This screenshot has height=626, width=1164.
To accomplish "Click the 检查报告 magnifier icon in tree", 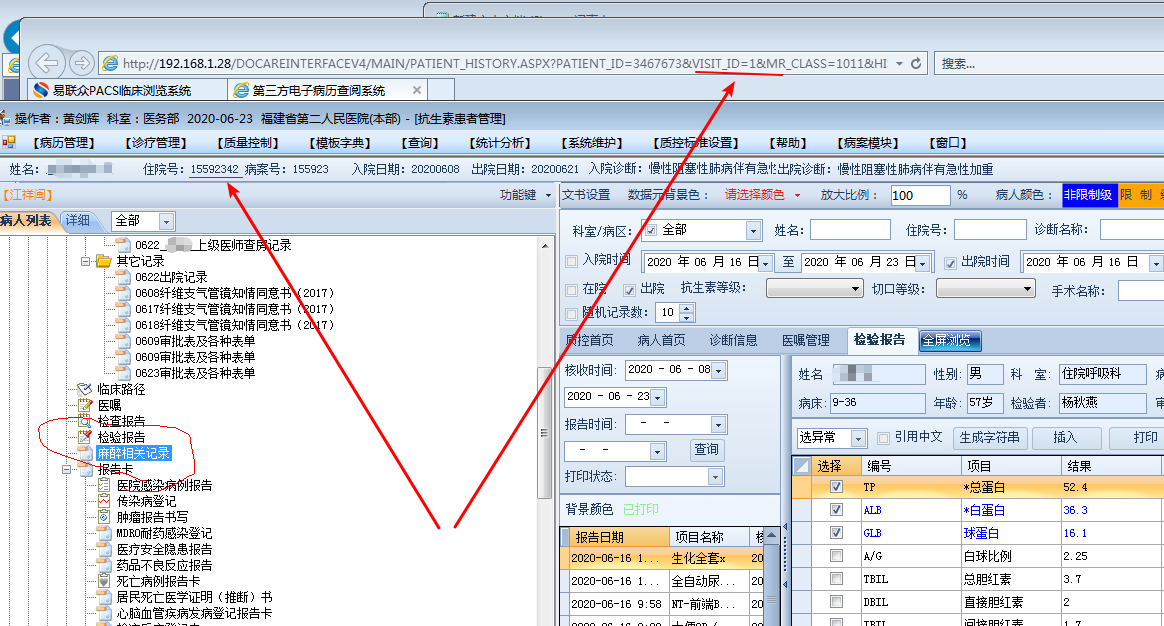I will (85, 421).
